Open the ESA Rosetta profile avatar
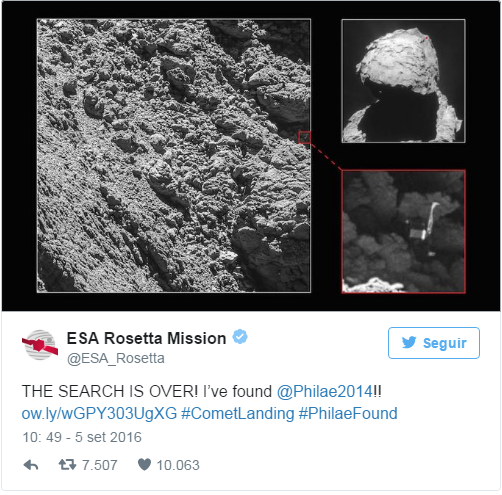The image size is (502, 495). click(x=40, y=345)
